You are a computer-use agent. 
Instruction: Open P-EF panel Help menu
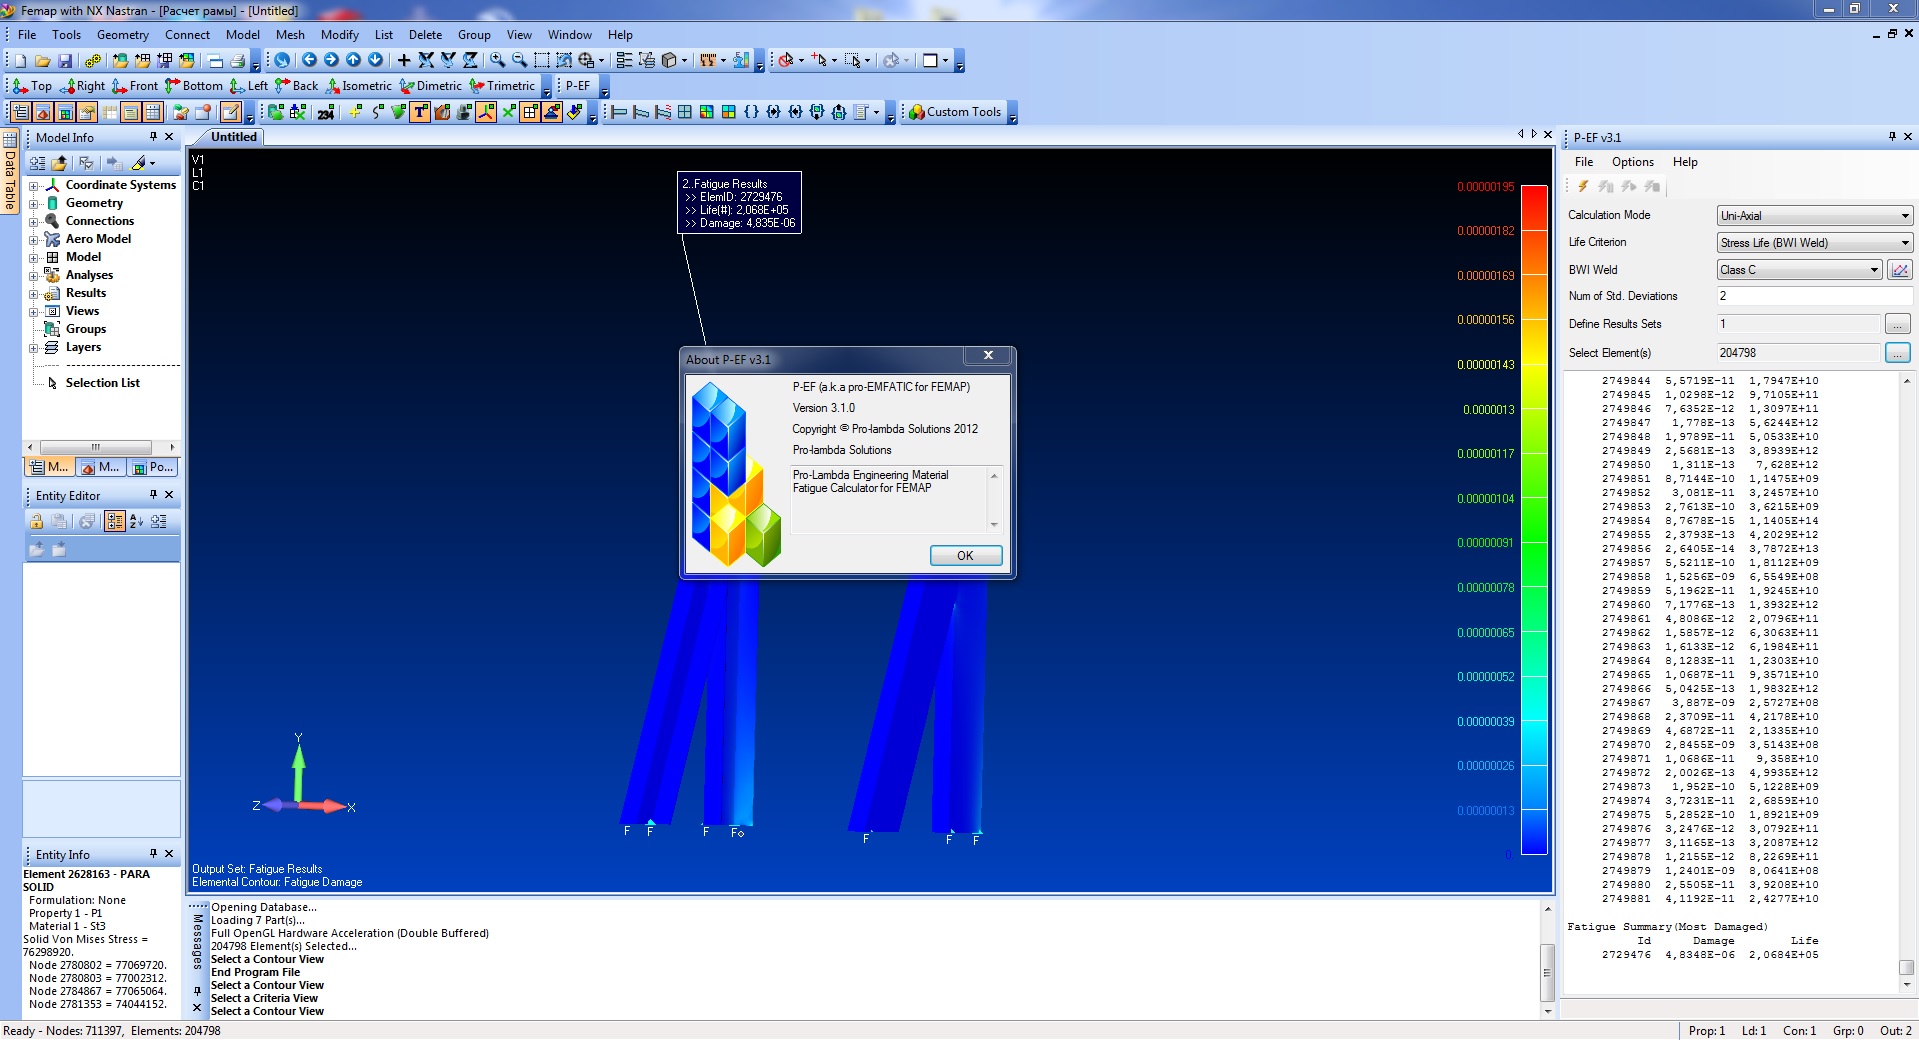tap(1685, 162)
